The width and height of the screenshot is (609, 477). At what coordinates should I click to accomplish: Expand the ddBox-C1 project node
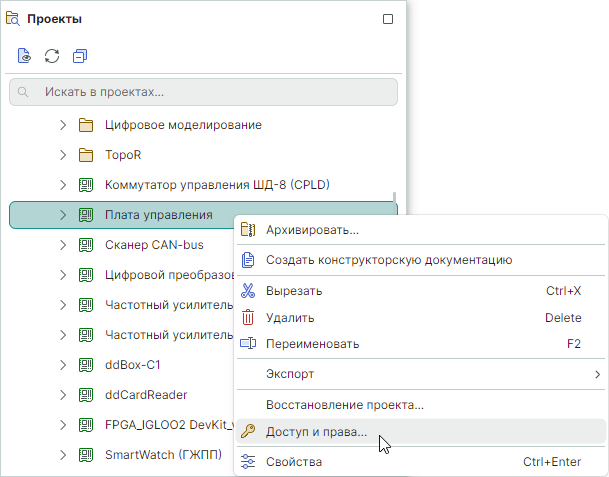(62, 365)
